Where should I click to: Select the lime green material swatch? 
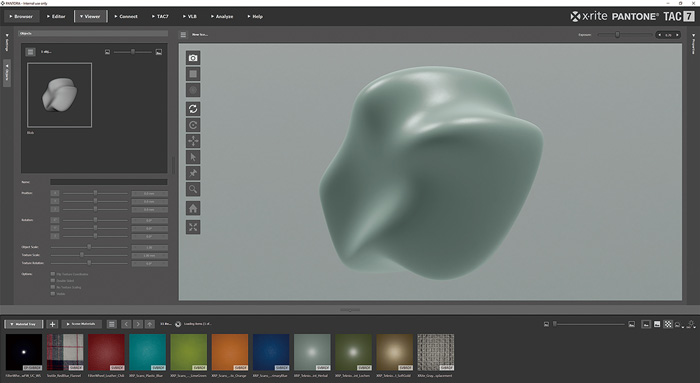tap(188, 352)
